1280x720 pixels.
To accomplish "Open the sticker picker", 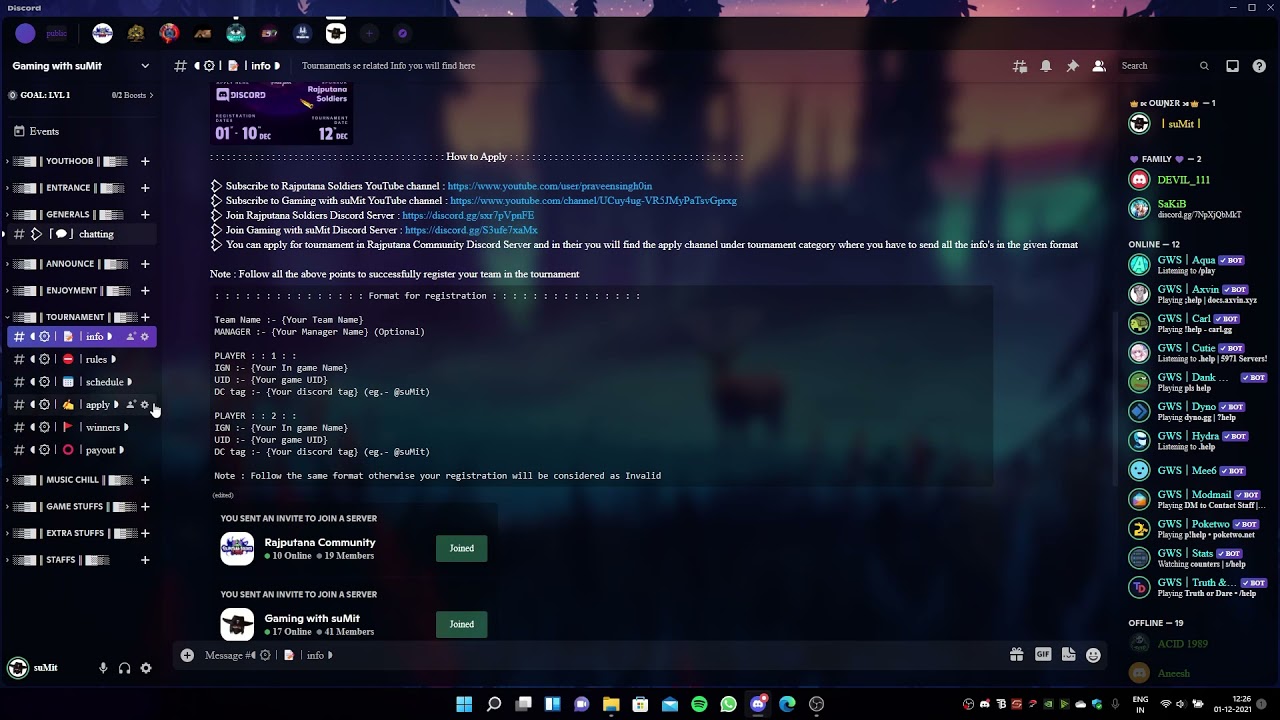I will coord(1068,655).
